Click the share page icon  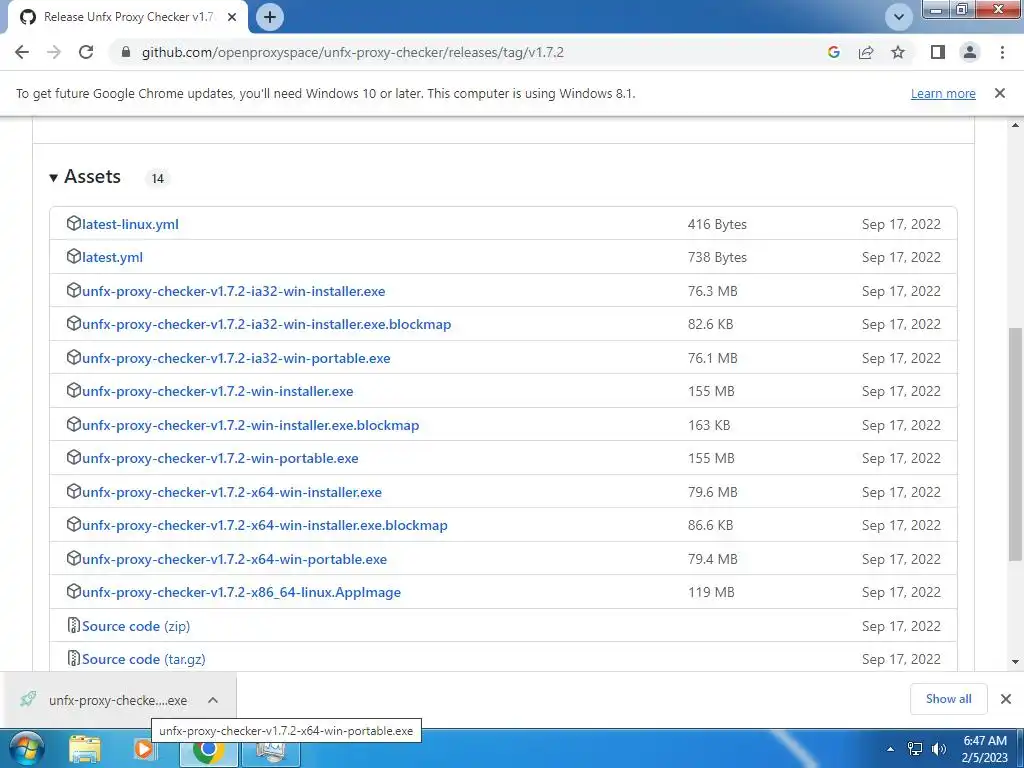click(866, 52)
